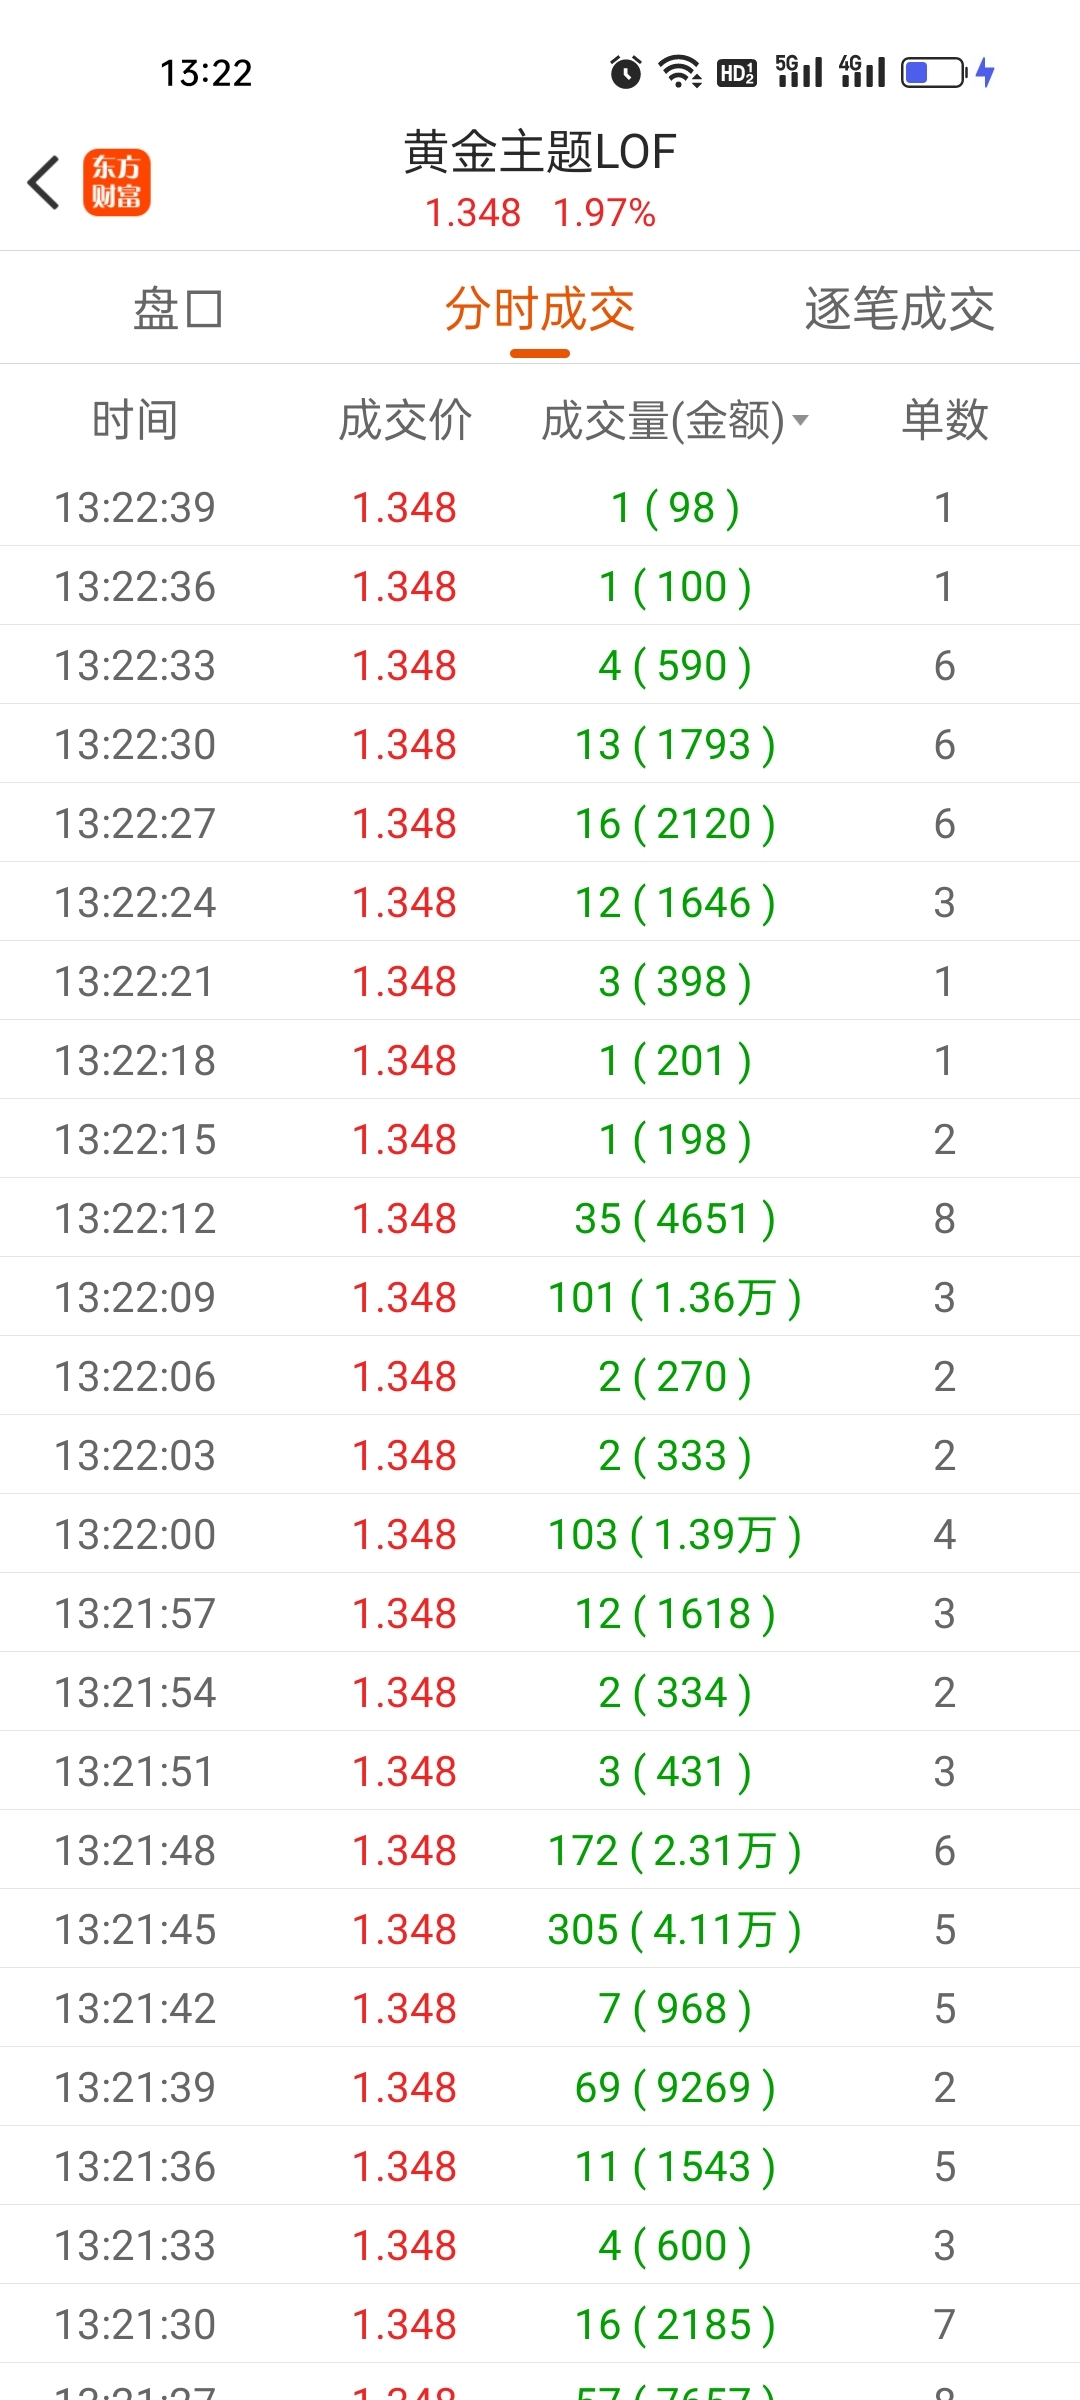
Task: Tap the Wi-Fi status icon
Action: (x=680, y=72)
